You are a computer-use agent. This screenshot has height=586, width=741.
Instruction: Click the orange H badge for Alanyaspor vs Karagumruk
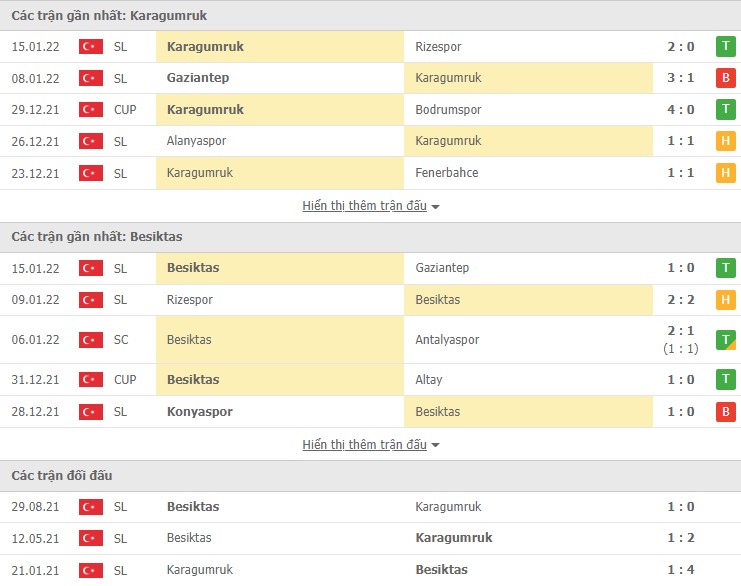coord(725,141)
